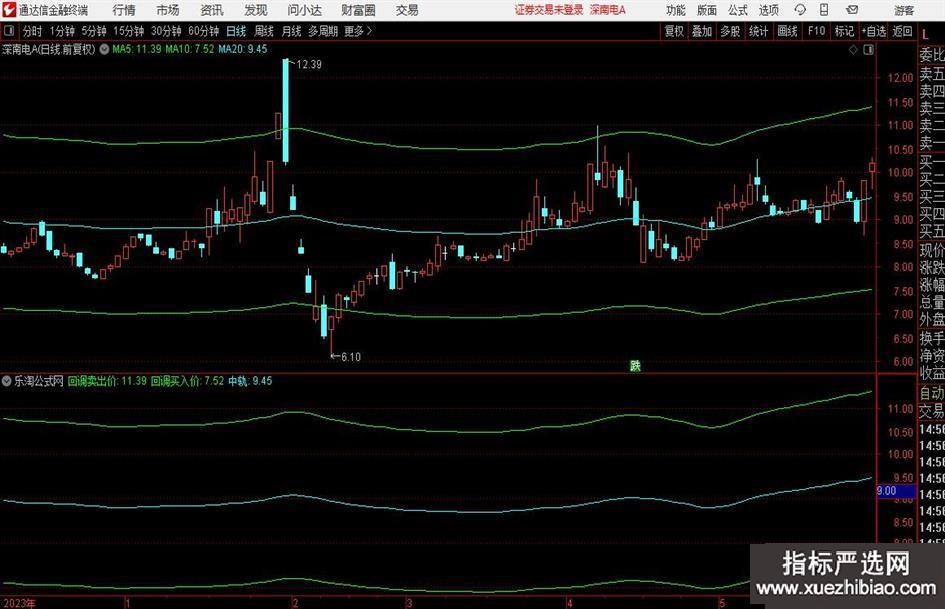Click the month 4 marker on time axis
The height and width of the screenshot is (609, 945).
point(569,603)
